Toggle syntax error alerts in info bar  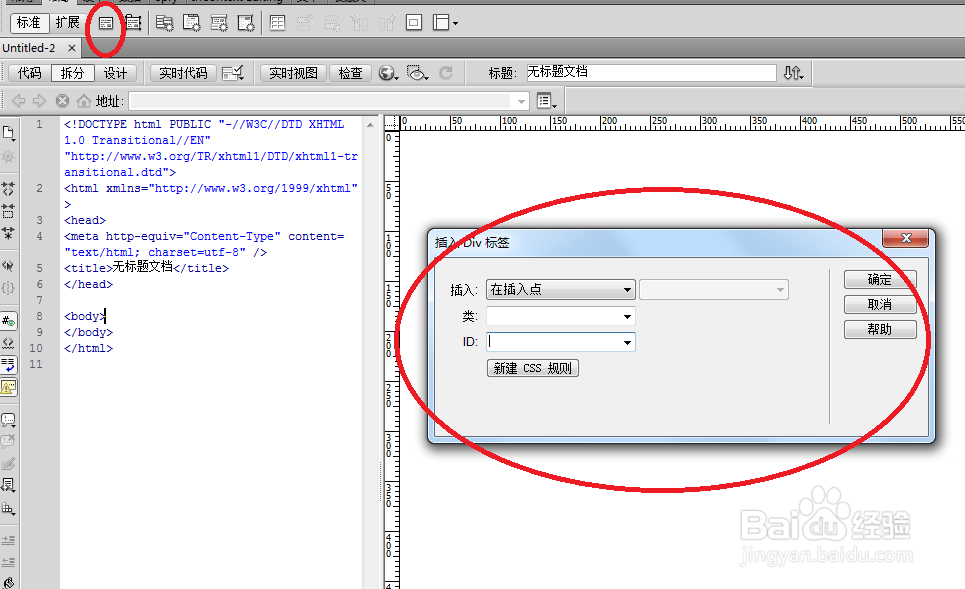pyautogui.click(x=9, y=387)
